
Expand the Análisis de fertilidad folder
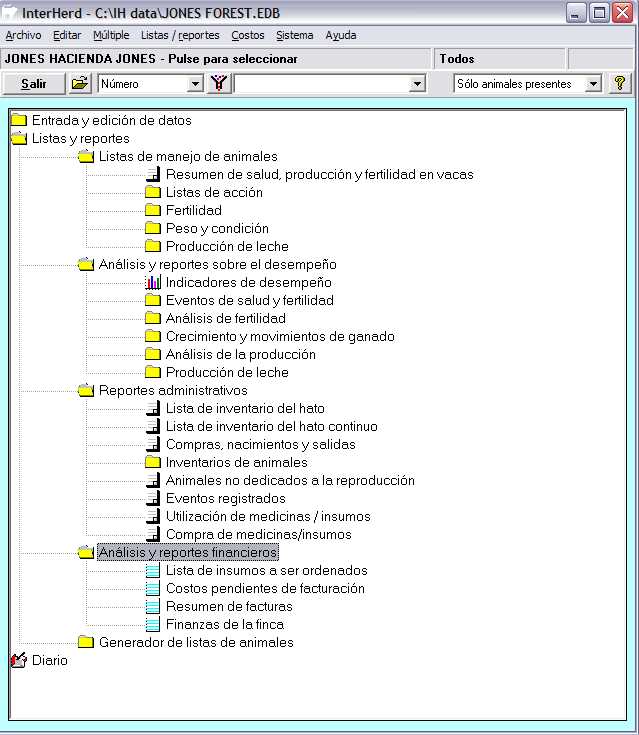[153, 318]
